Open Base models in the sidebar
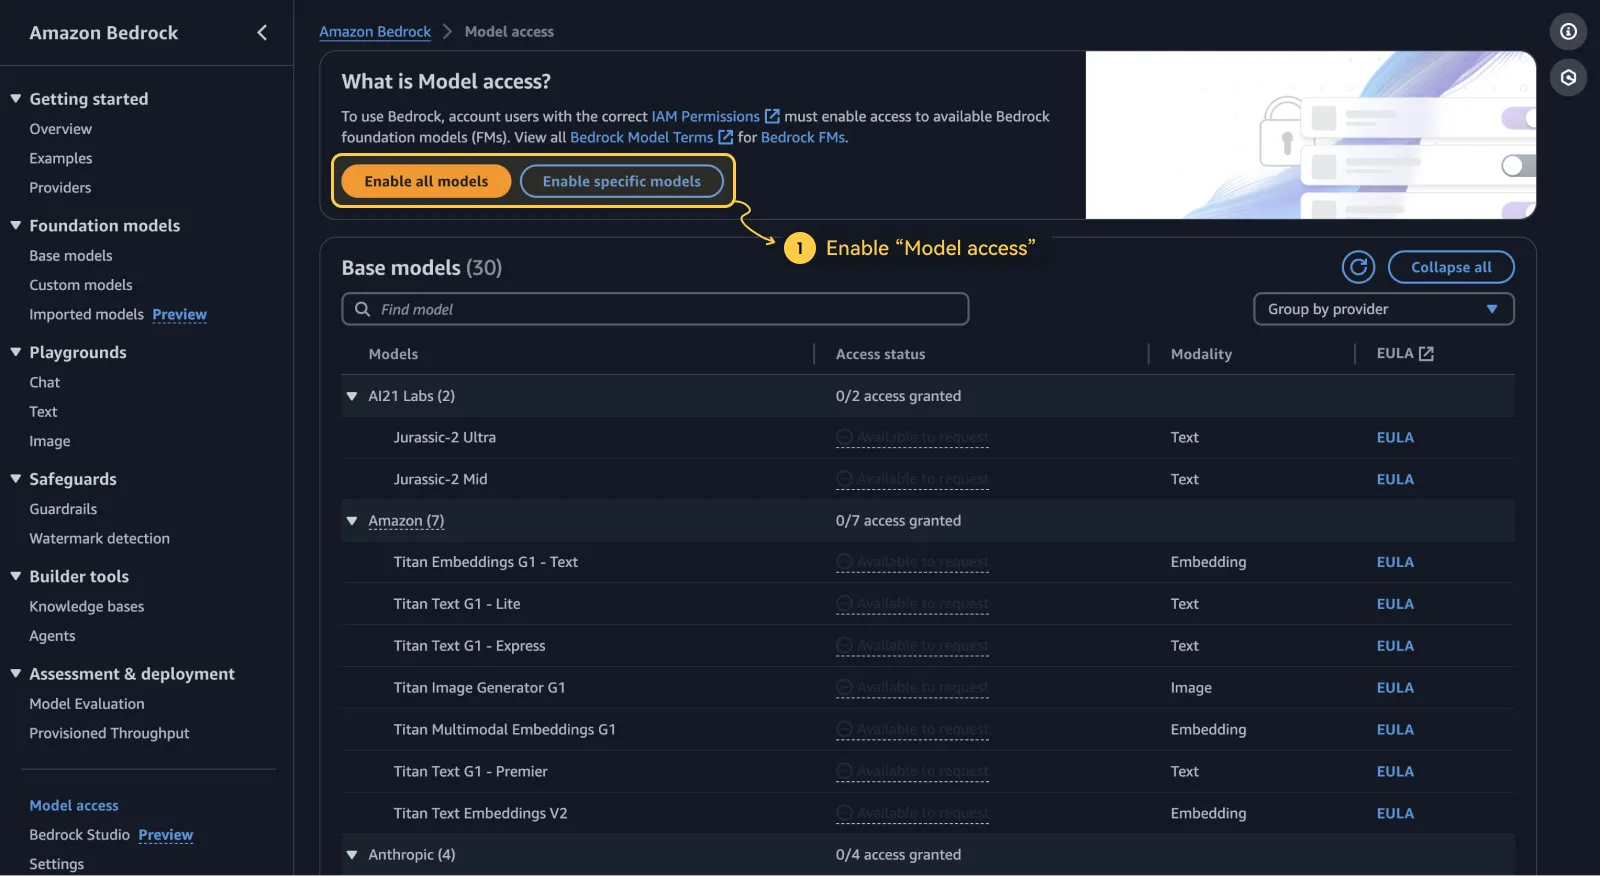This screenshot has height=876, width=1600. (71, 256)
